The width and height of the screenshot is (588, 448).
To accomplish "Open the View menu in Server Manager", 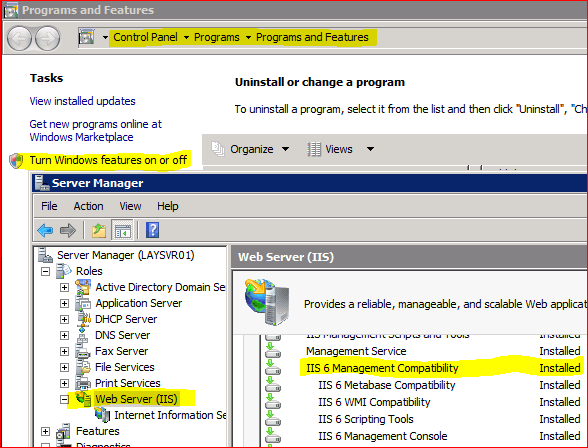I will point(130,206).
